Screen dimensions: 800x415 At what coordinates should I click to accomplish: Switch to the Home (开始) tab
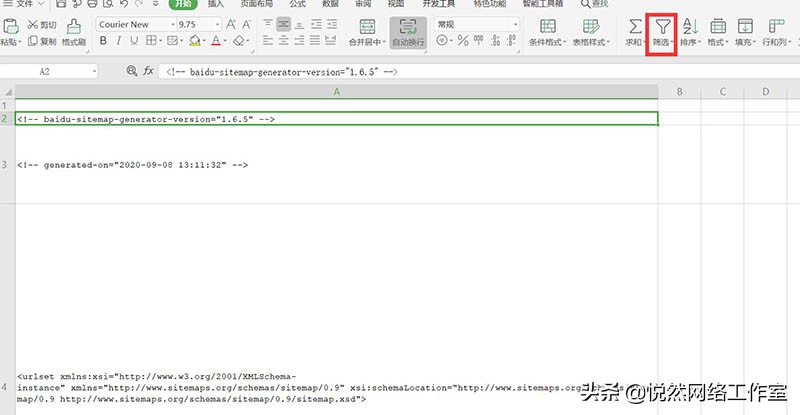183,4
